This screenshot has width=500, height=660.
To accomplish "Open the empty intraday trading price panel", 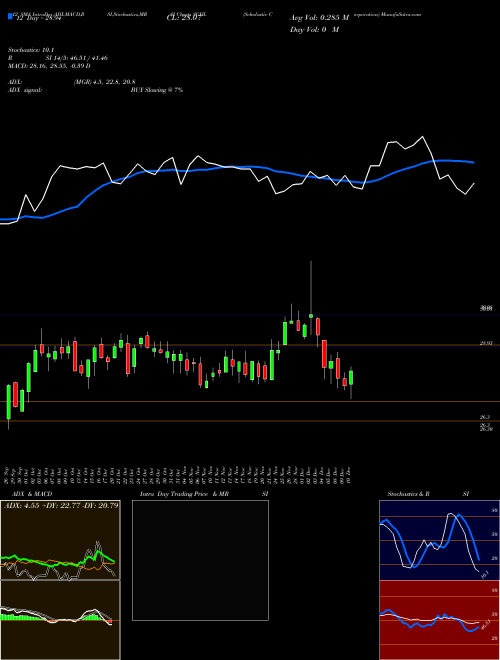I will tap(200, 560).
